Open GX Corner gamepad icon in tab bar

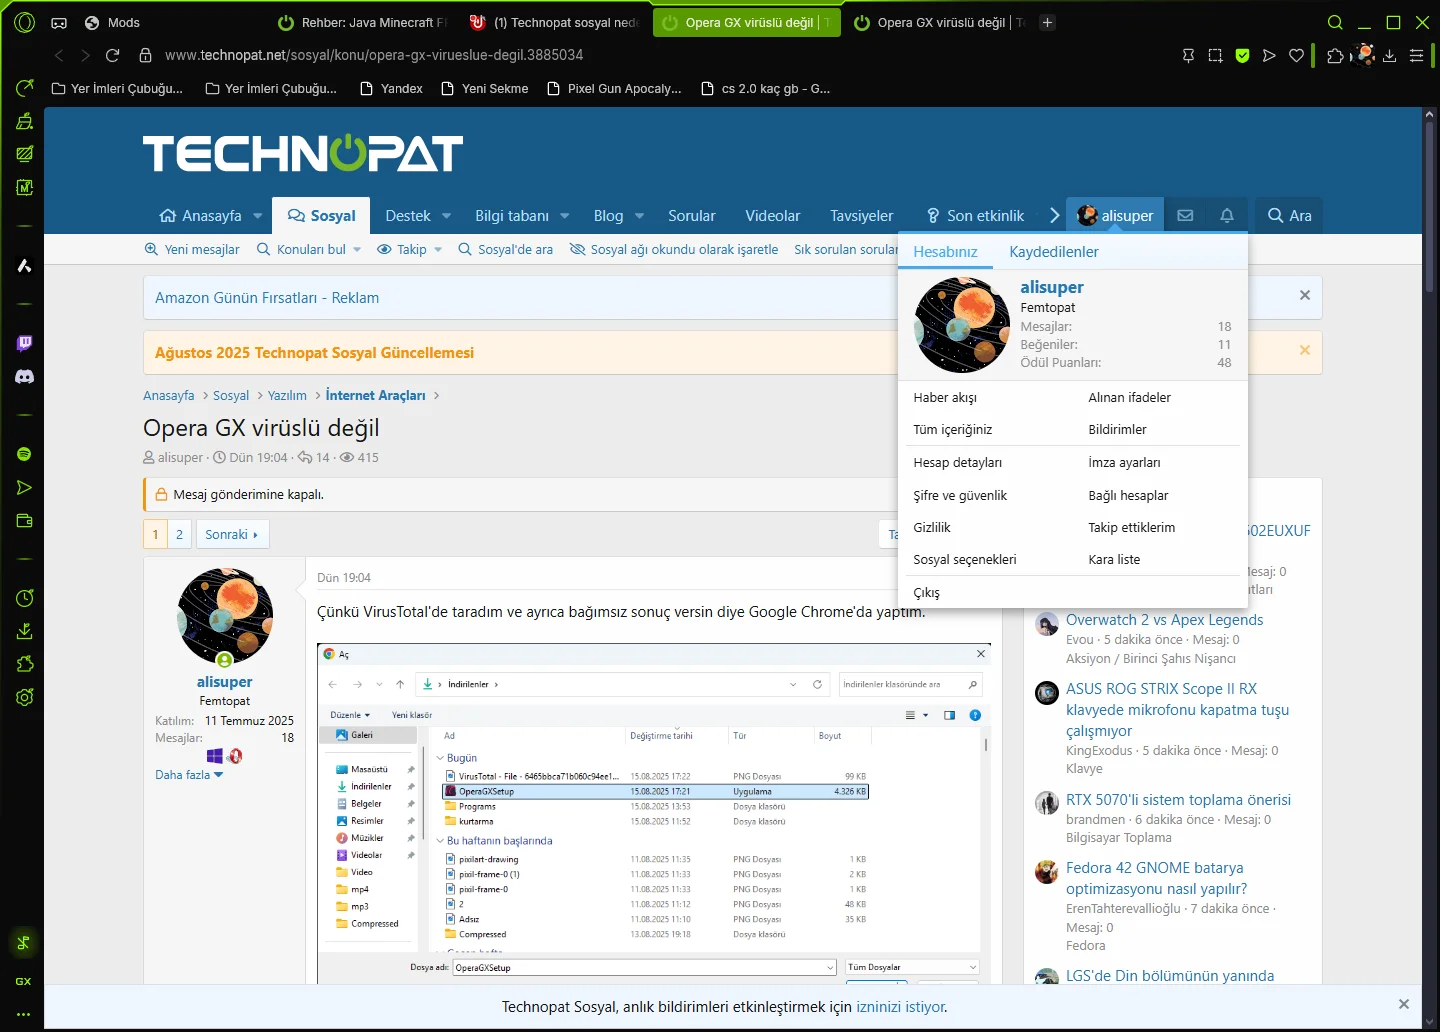click(59, 22)
